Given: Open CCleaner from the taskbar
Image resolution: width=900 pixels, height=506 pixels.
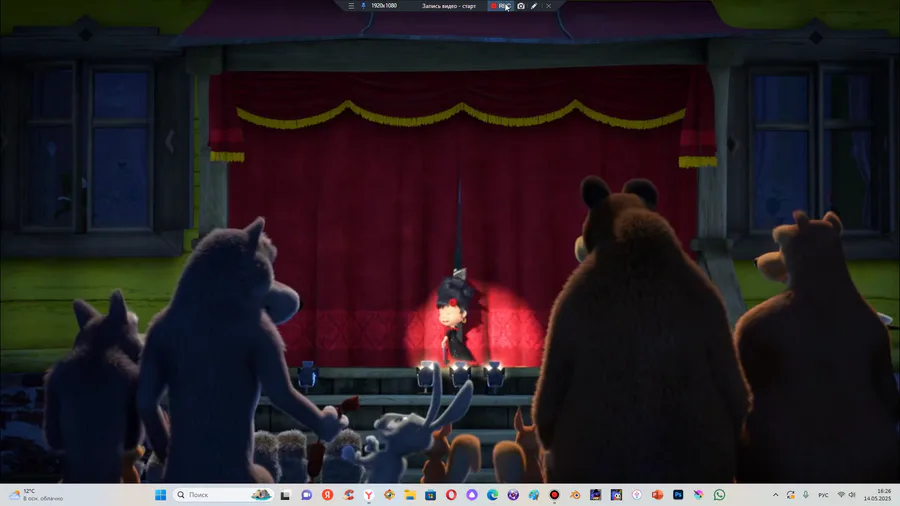Looking at the screenshot, I should click(348, 495).
